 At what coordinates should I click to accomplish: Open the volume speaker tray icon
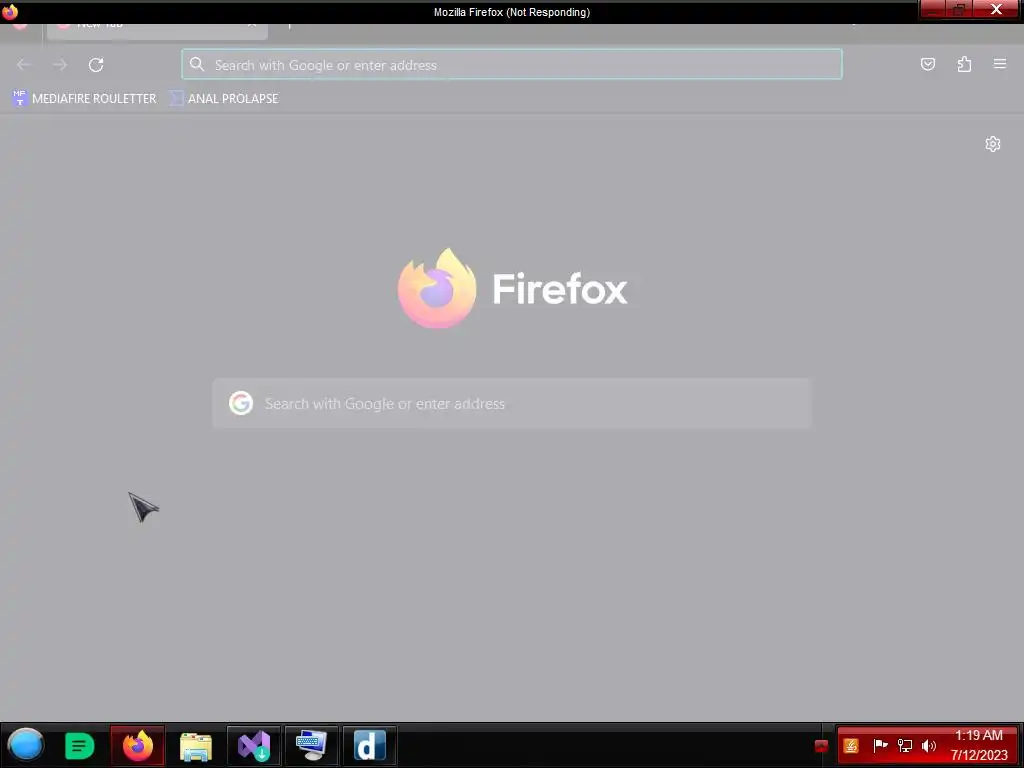pos(929,746)
